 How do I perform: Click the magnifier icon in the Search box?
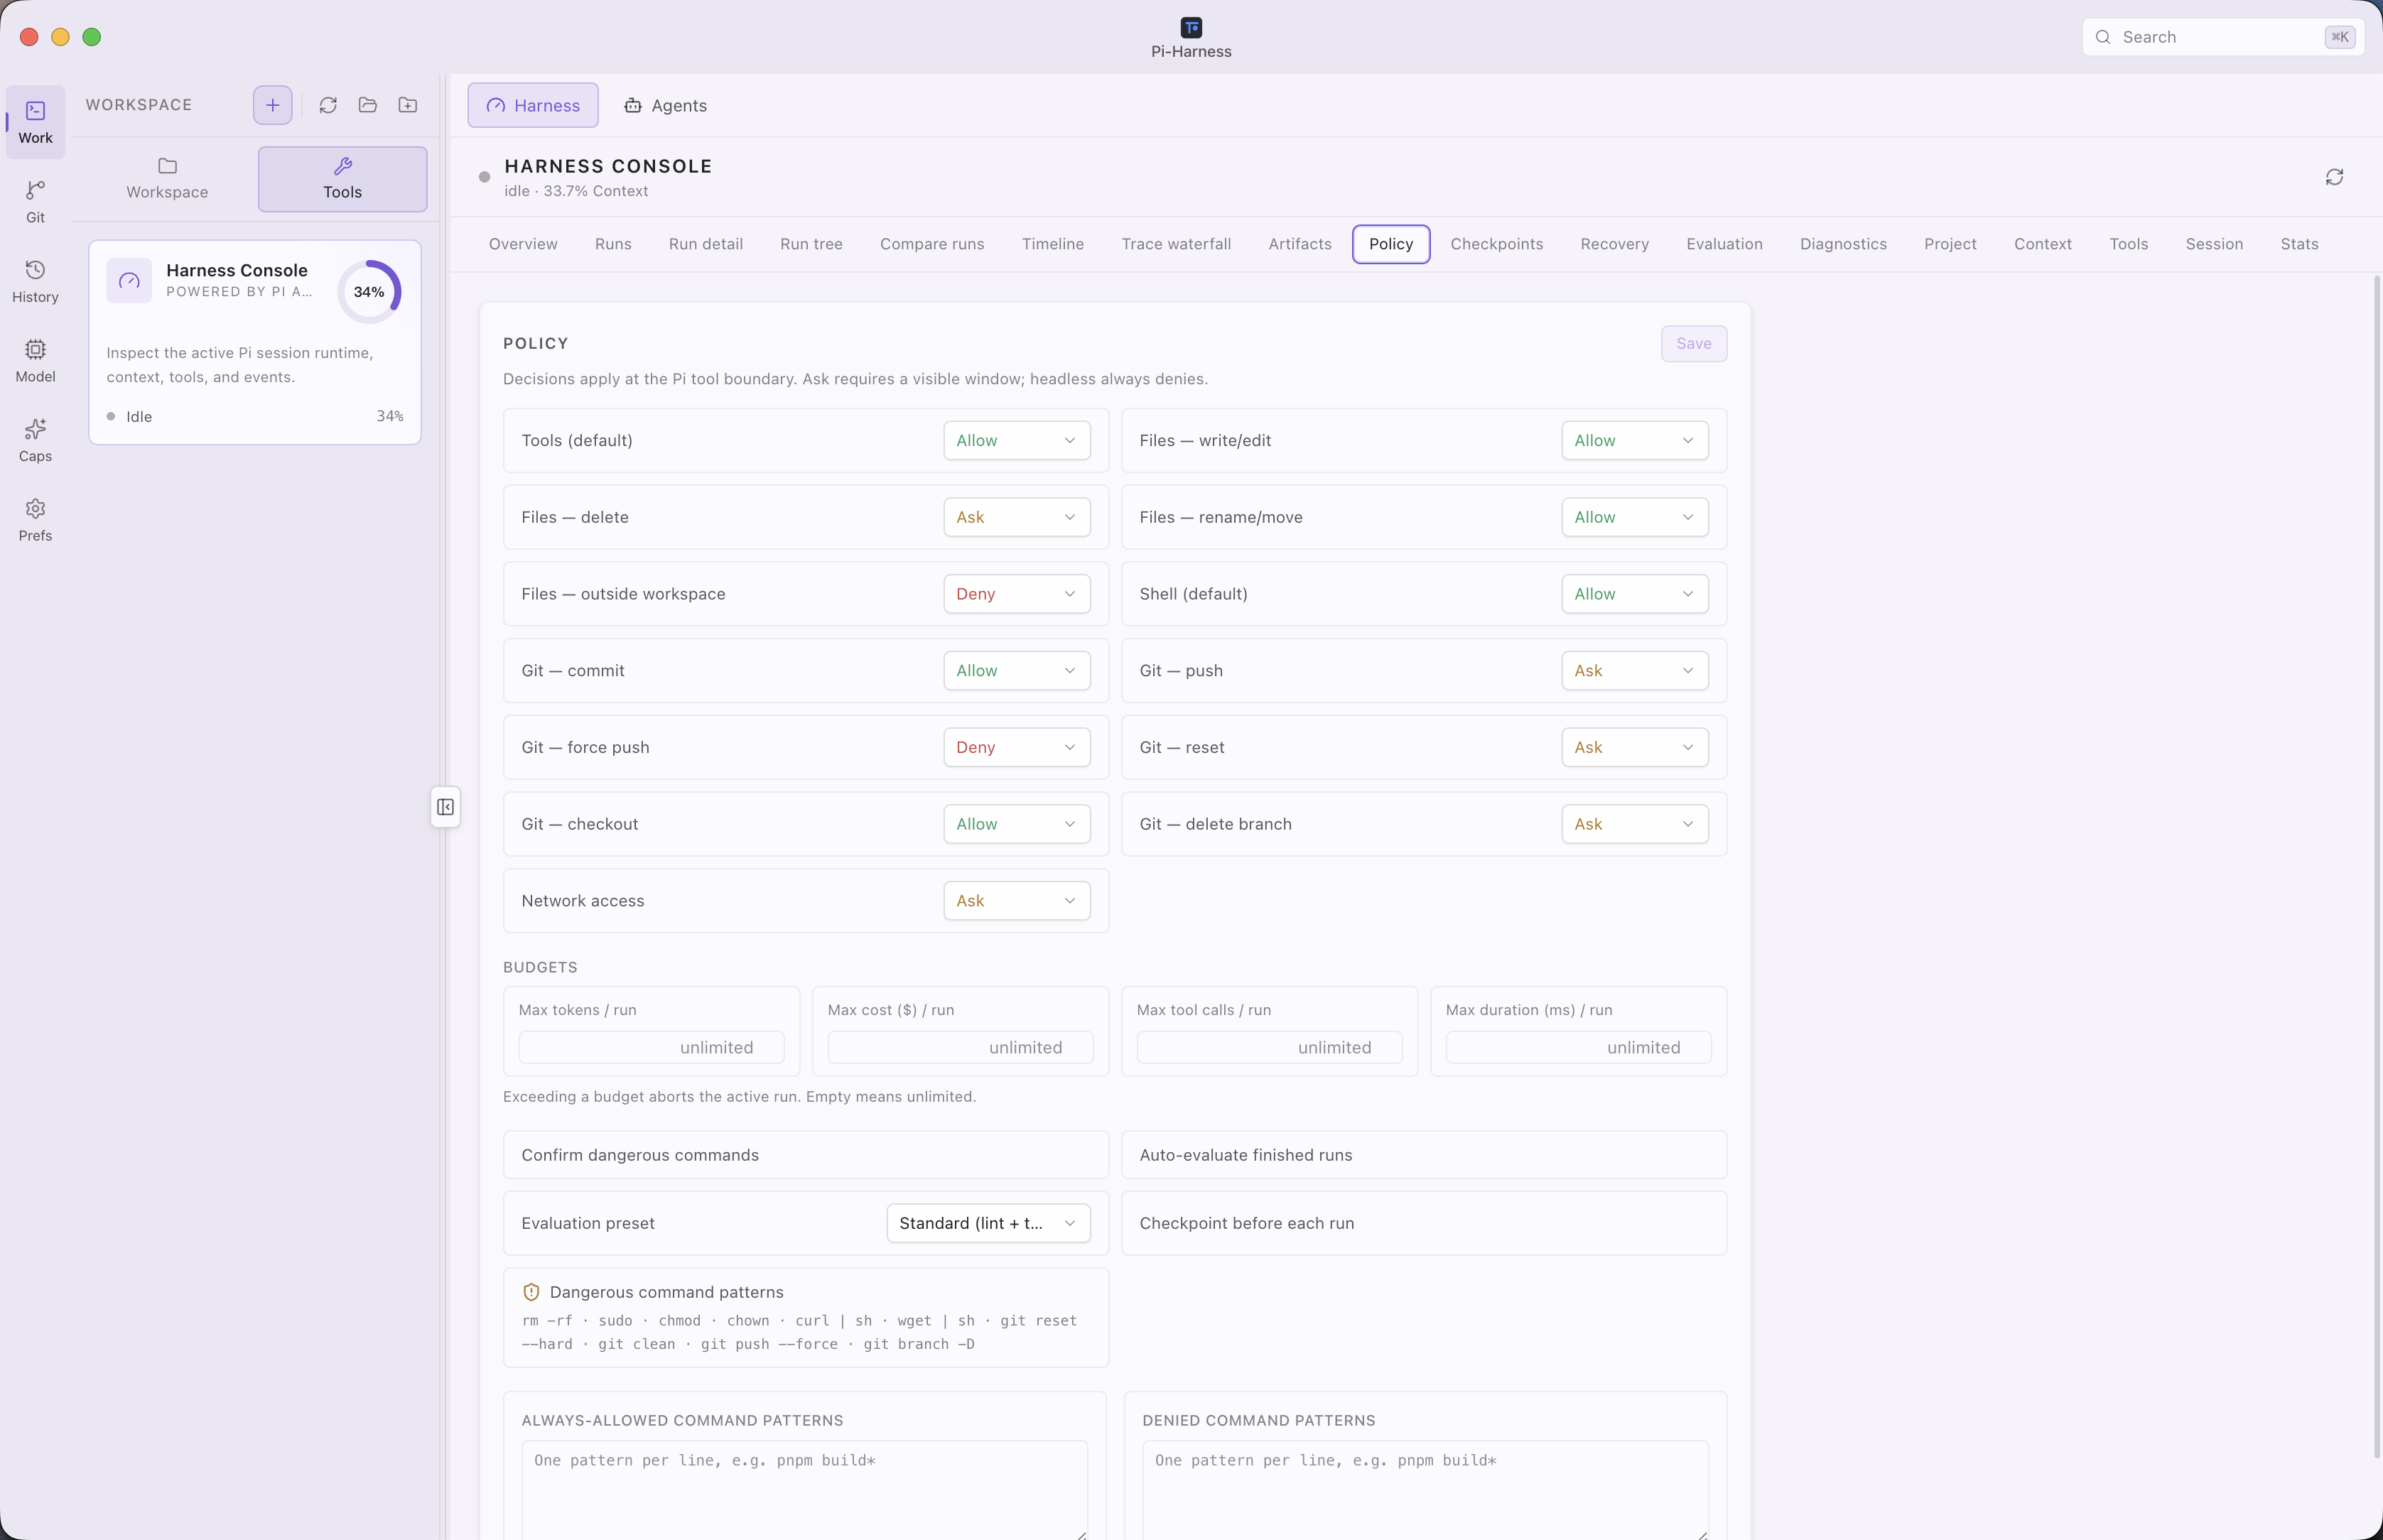click(2103, 37)
